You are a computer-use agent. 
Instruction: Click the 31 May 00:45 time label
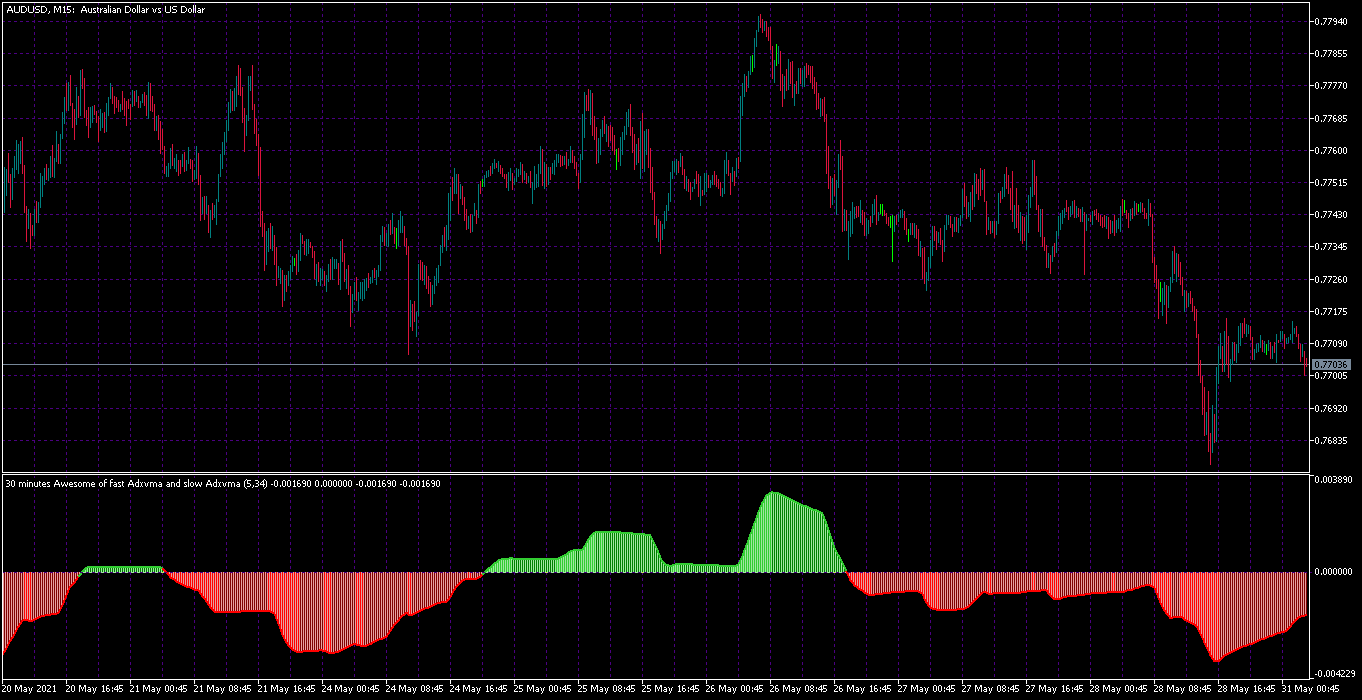pos(1311,689)
